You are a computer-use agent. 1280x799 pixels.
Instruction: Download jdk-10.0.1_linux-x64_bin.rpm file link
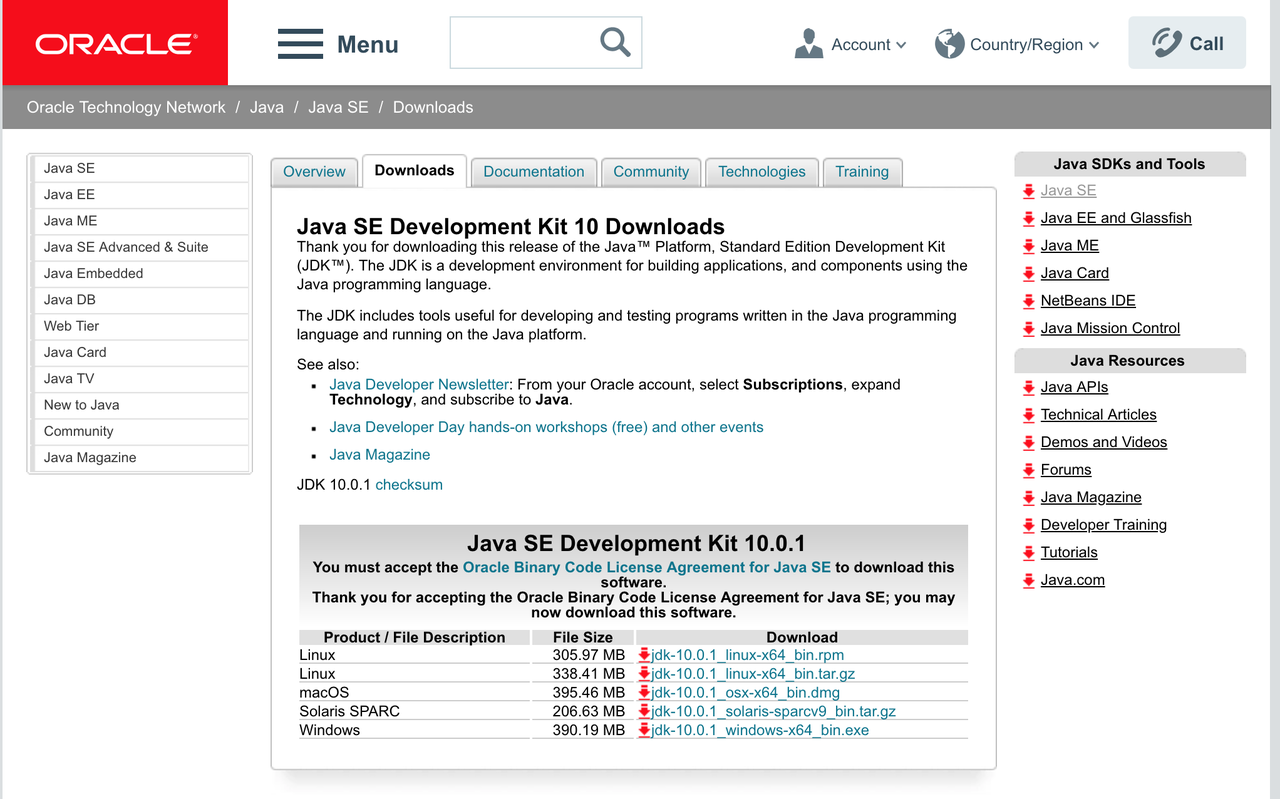[x=748, y=655]
